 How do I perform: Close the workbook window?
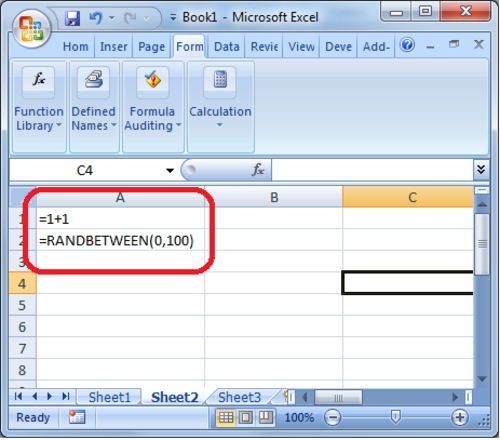[x=479, y=44]
